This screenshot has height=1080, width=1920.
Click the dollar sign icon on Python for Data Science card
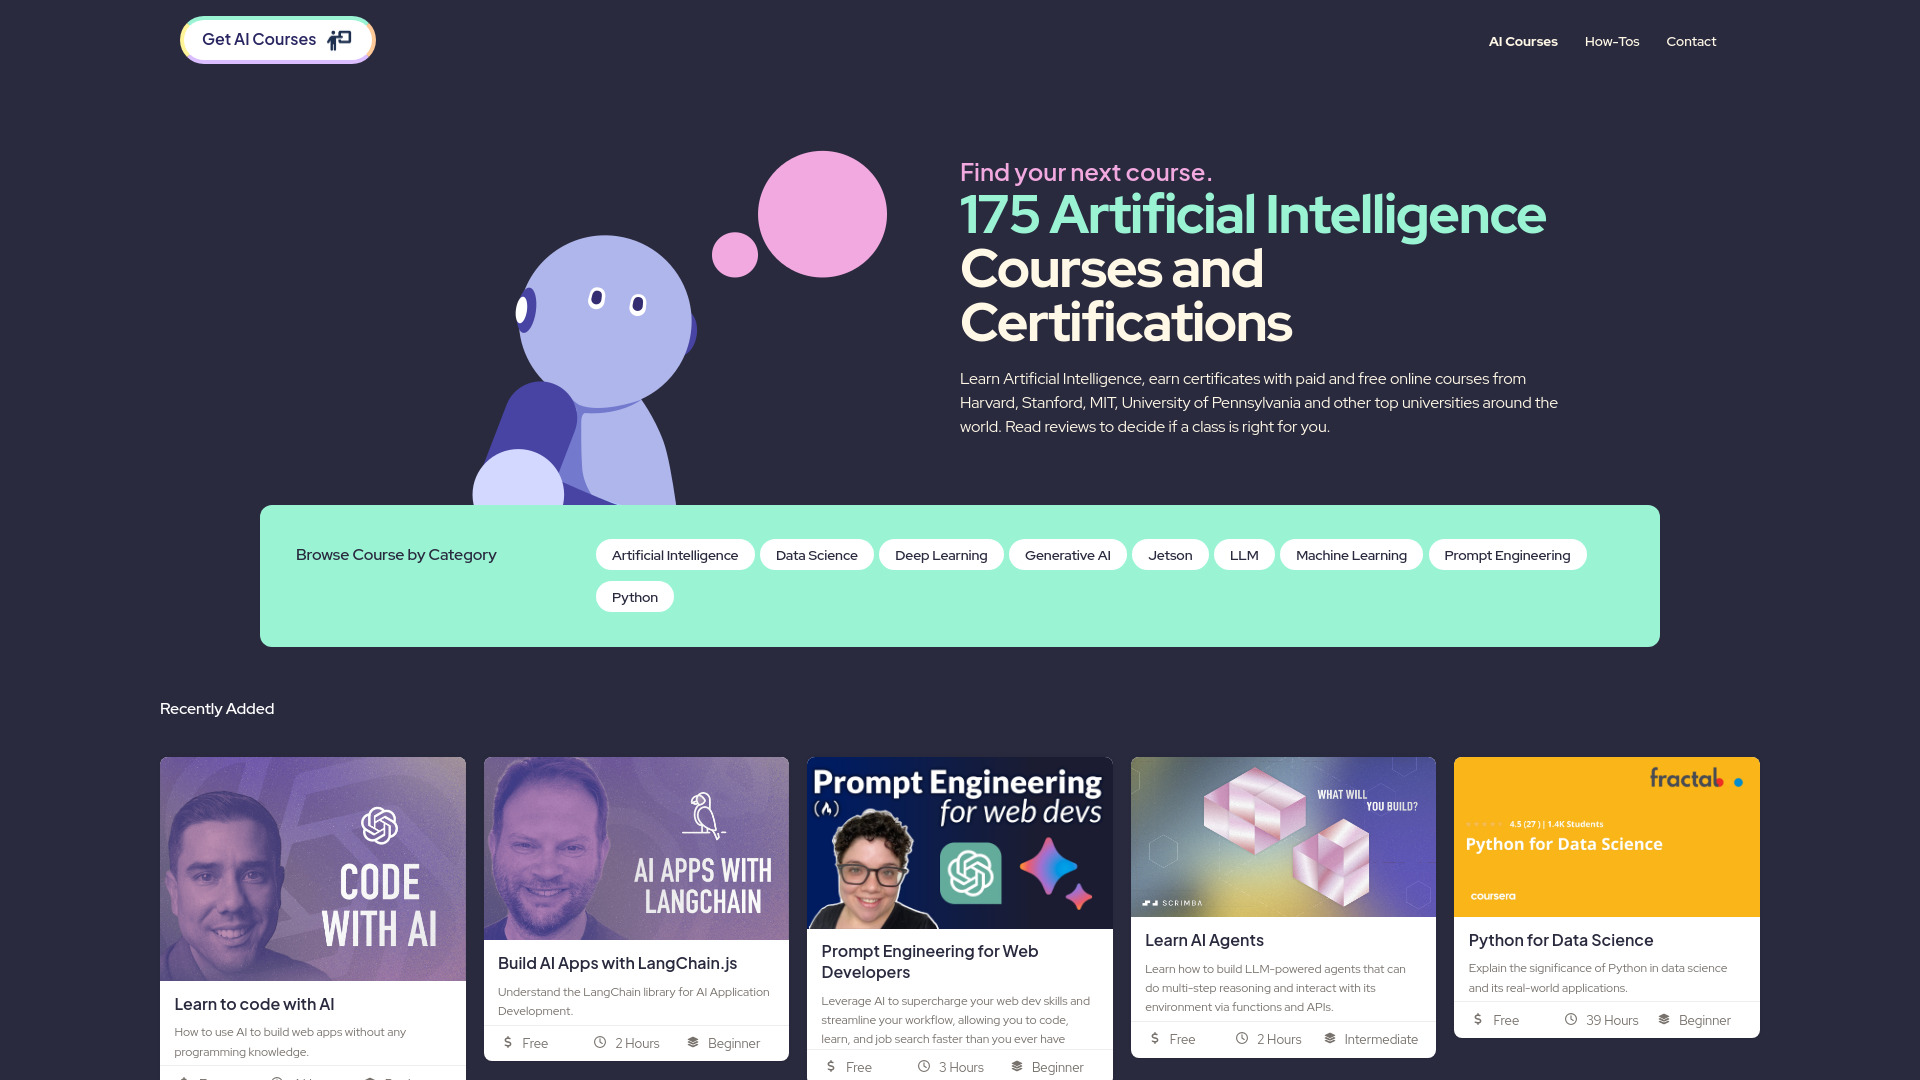click(x=1478, y=1018)
